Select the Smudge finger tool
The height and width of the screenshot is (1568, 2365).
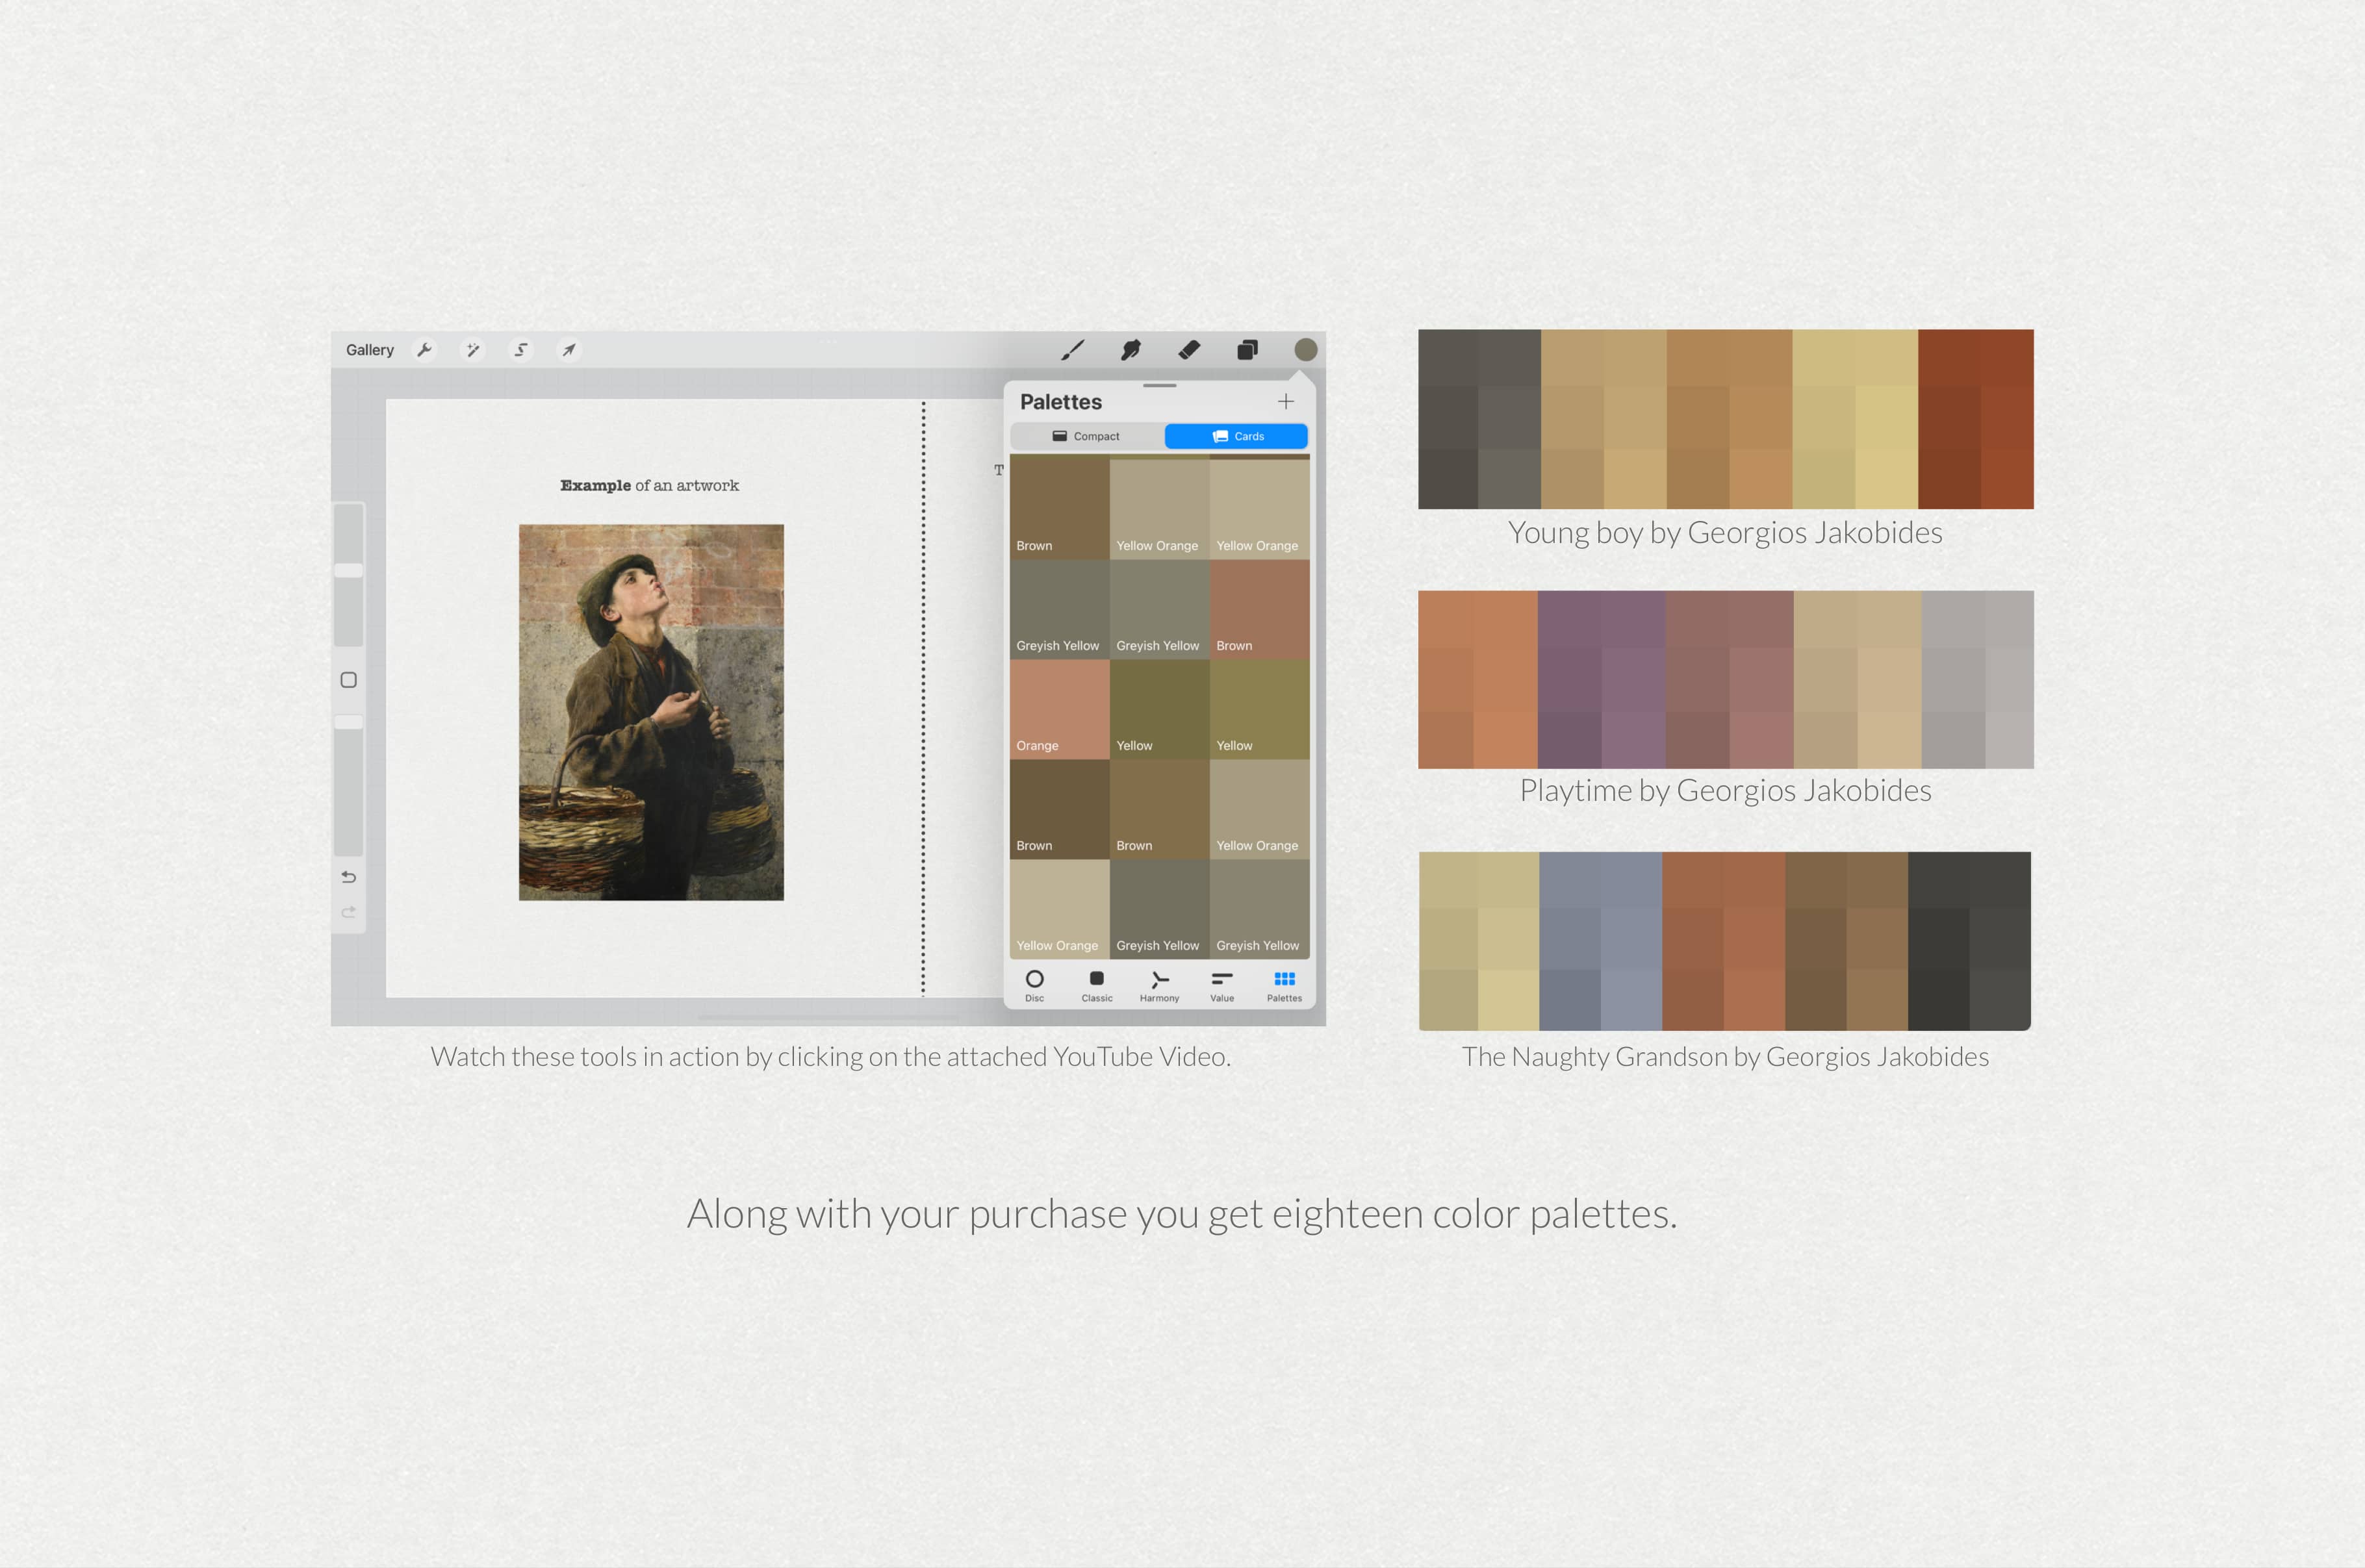pyautogui.click(x=1131, y=350)
